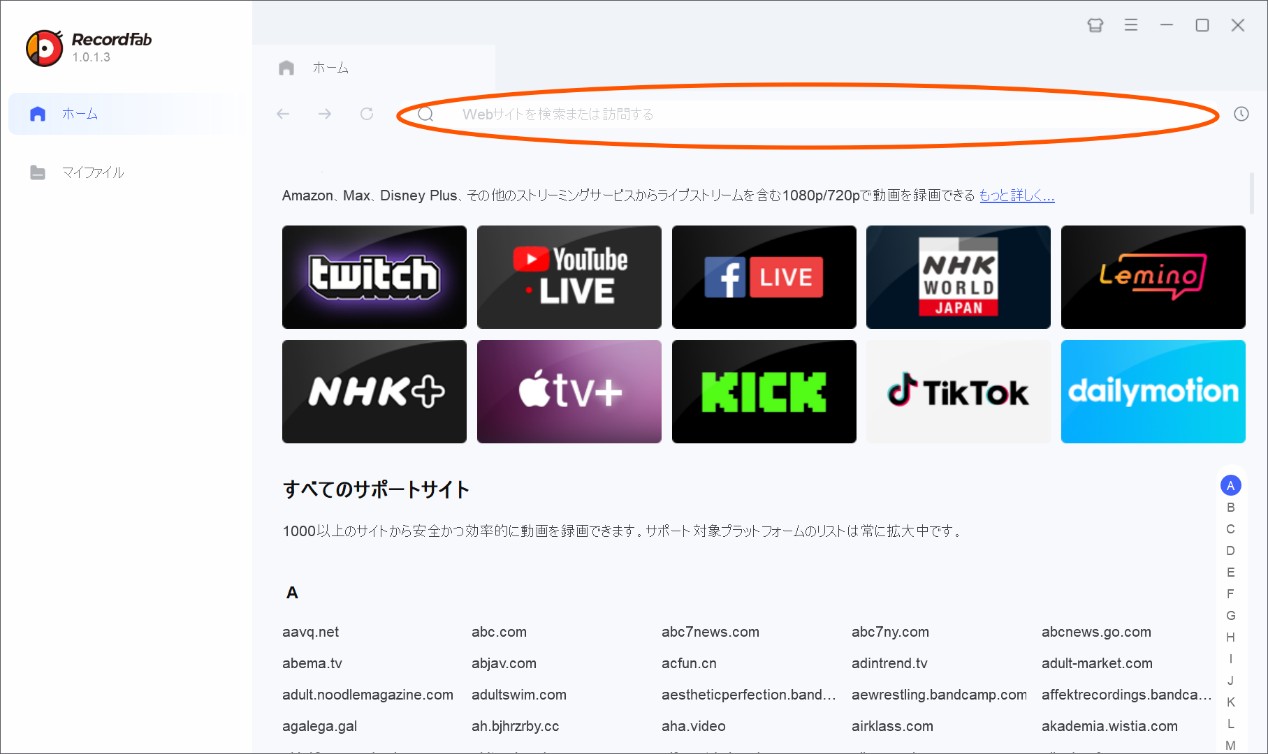Screen dimensions: 1268x754
Task: Jump to letter G in alphabet index
Action: [1231, 616]
